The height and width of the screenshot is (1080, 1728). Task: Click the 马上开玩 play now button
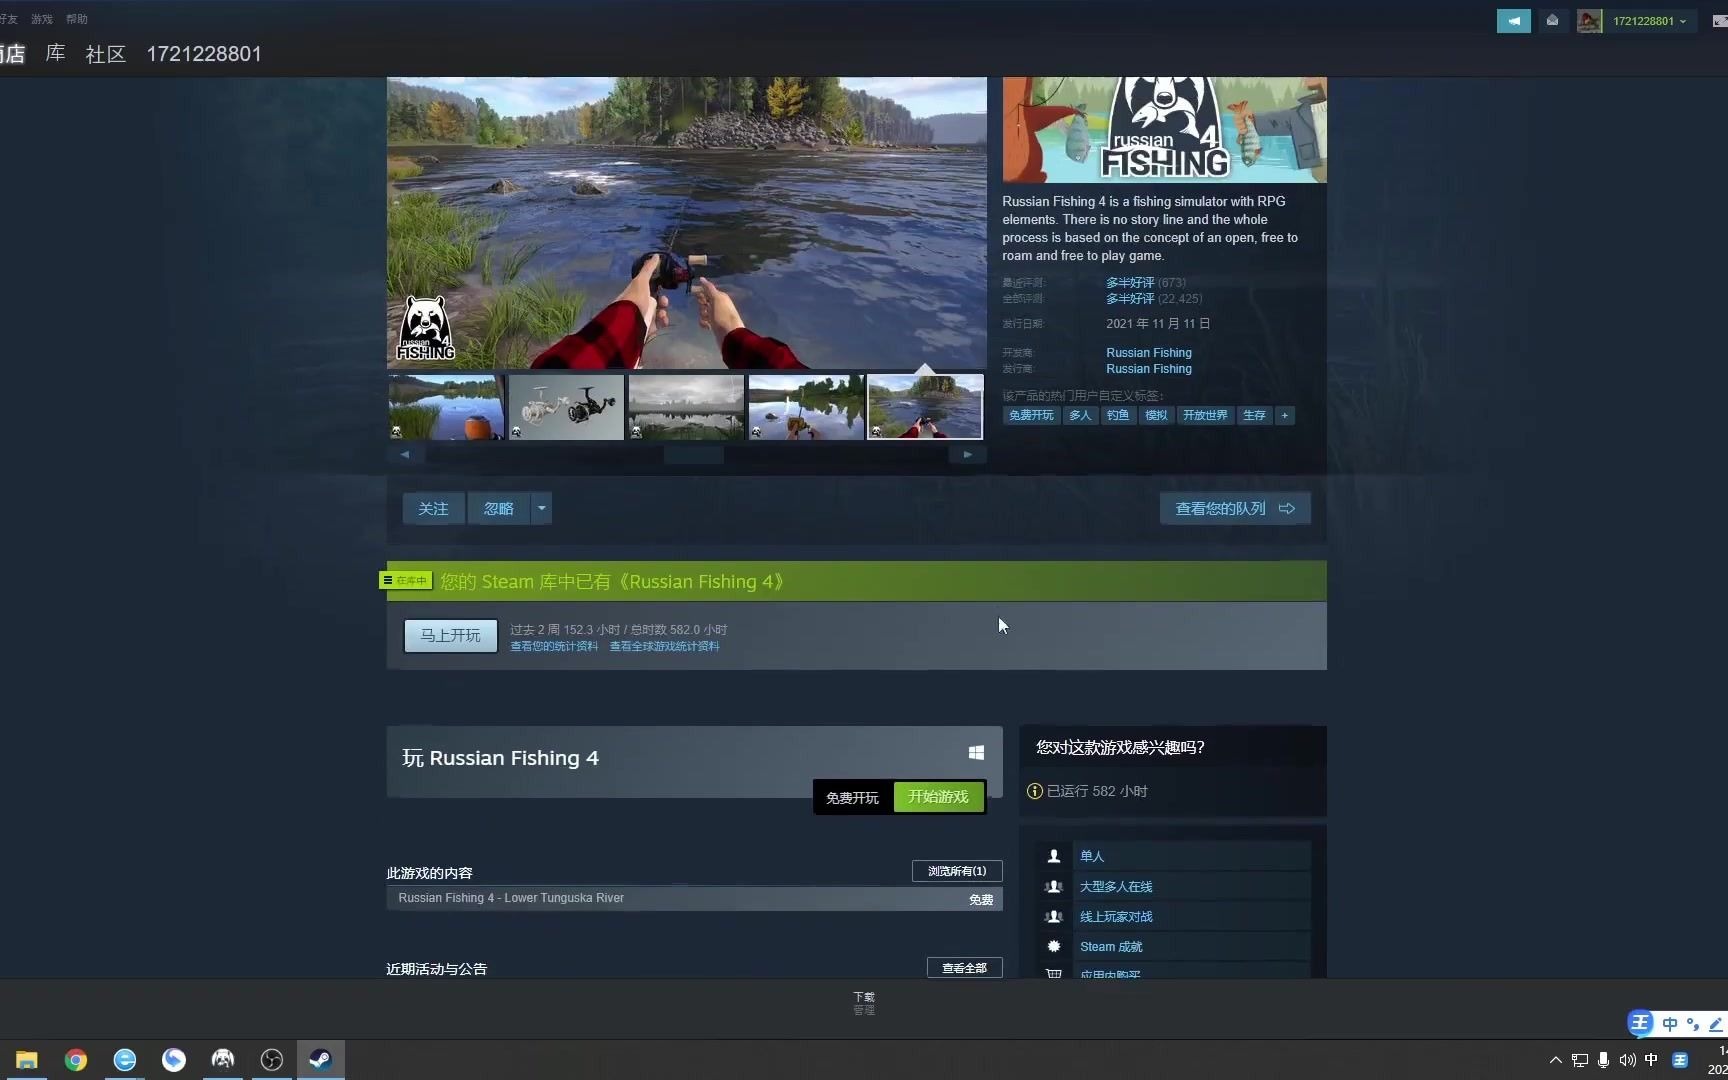[x=450, y=636]
